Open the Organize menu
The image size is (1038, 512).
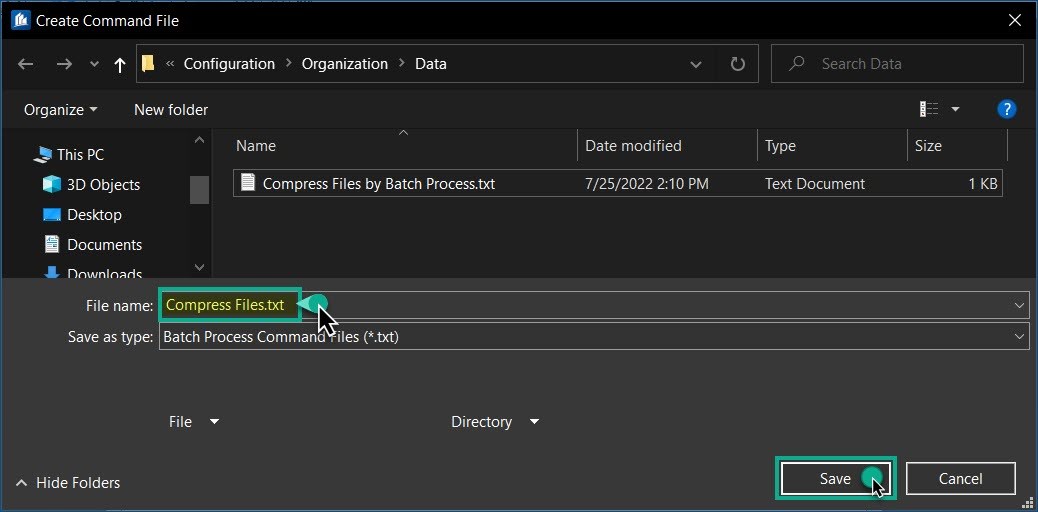click(x=60, y=109)
